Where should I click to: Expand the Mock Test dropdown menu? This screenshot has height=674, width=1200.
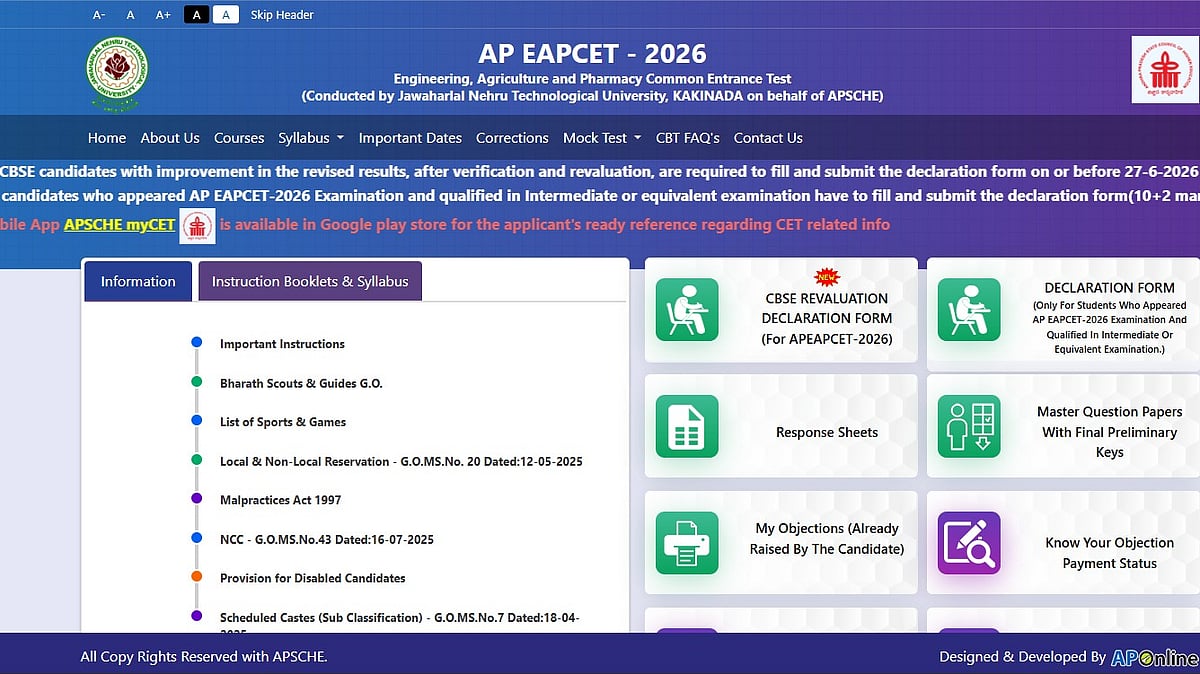pyautogui.click(x=602, y=138)
